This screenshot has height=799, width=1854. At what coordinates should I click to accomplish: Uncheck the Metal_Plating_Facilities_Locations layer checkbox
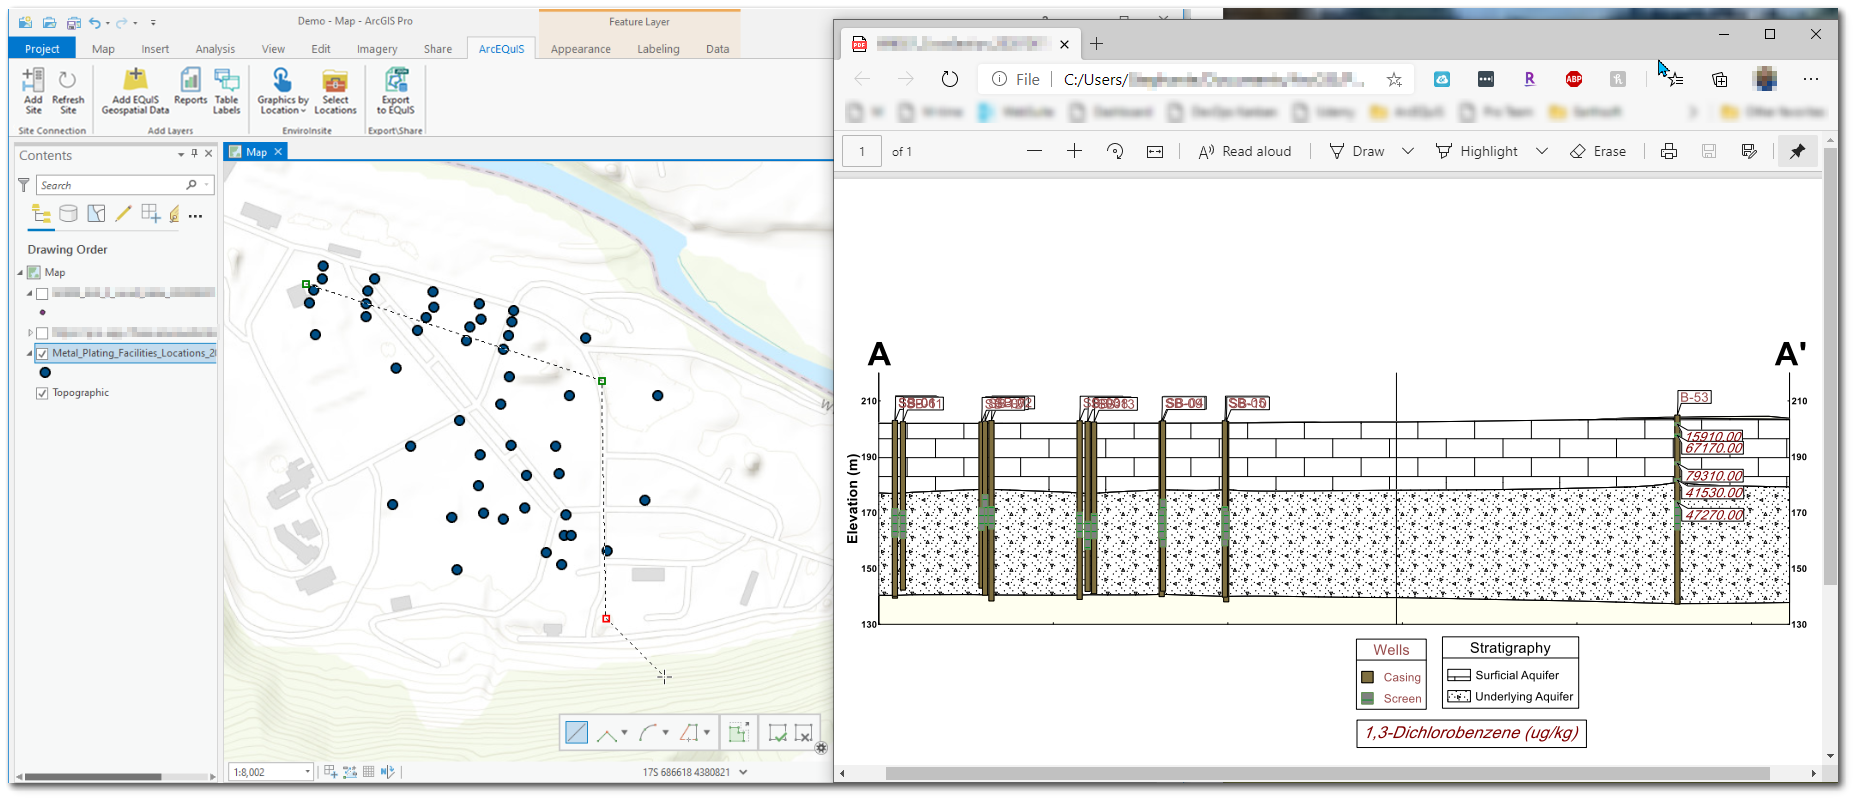tap(42, 353)
